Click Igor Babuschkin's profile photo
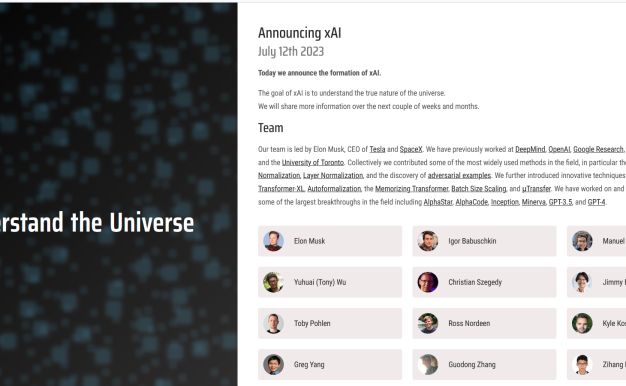The width and height of the screenshot is (626, 386). [x=428, y=241]
